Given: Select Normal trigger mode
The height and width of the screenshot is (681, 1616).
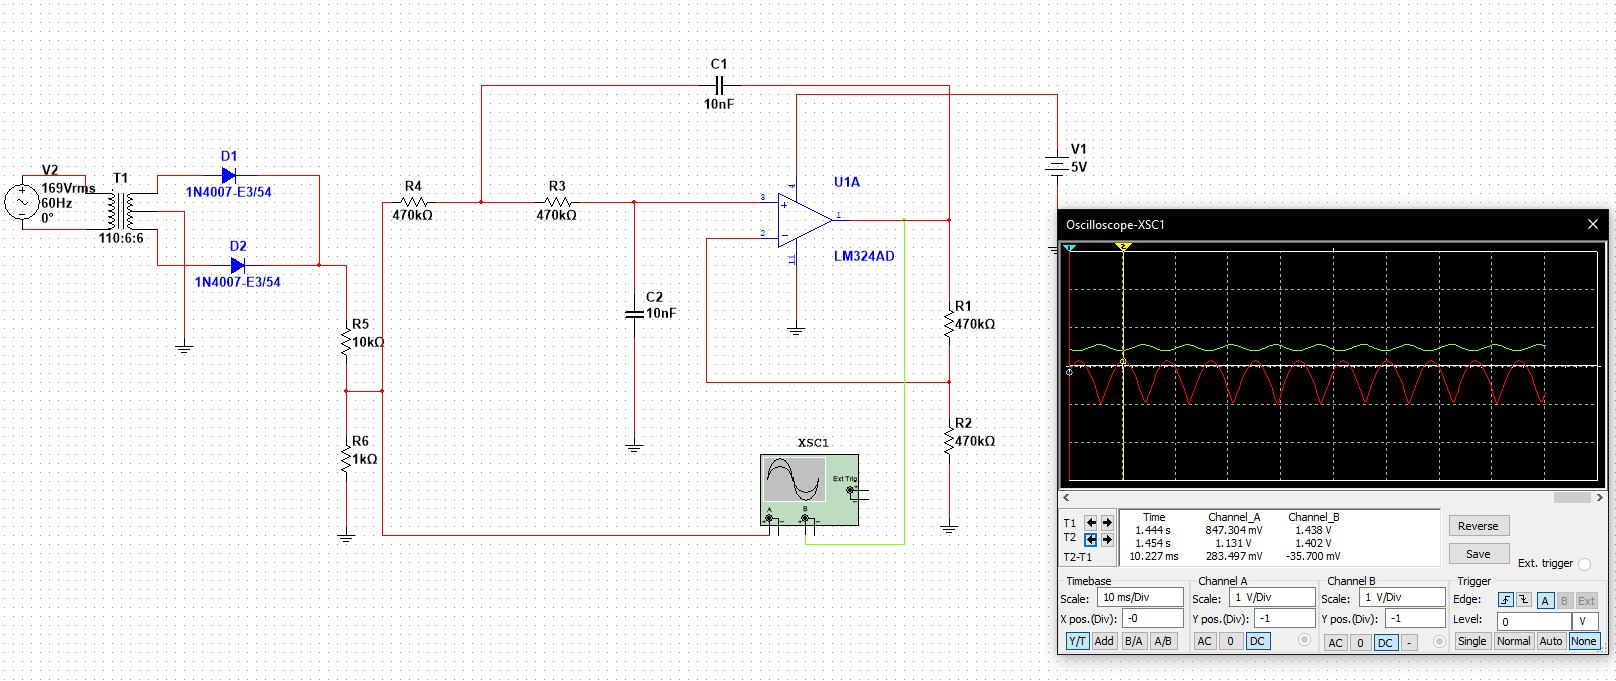Looking at the screenshot, I should pos(1514,641).
